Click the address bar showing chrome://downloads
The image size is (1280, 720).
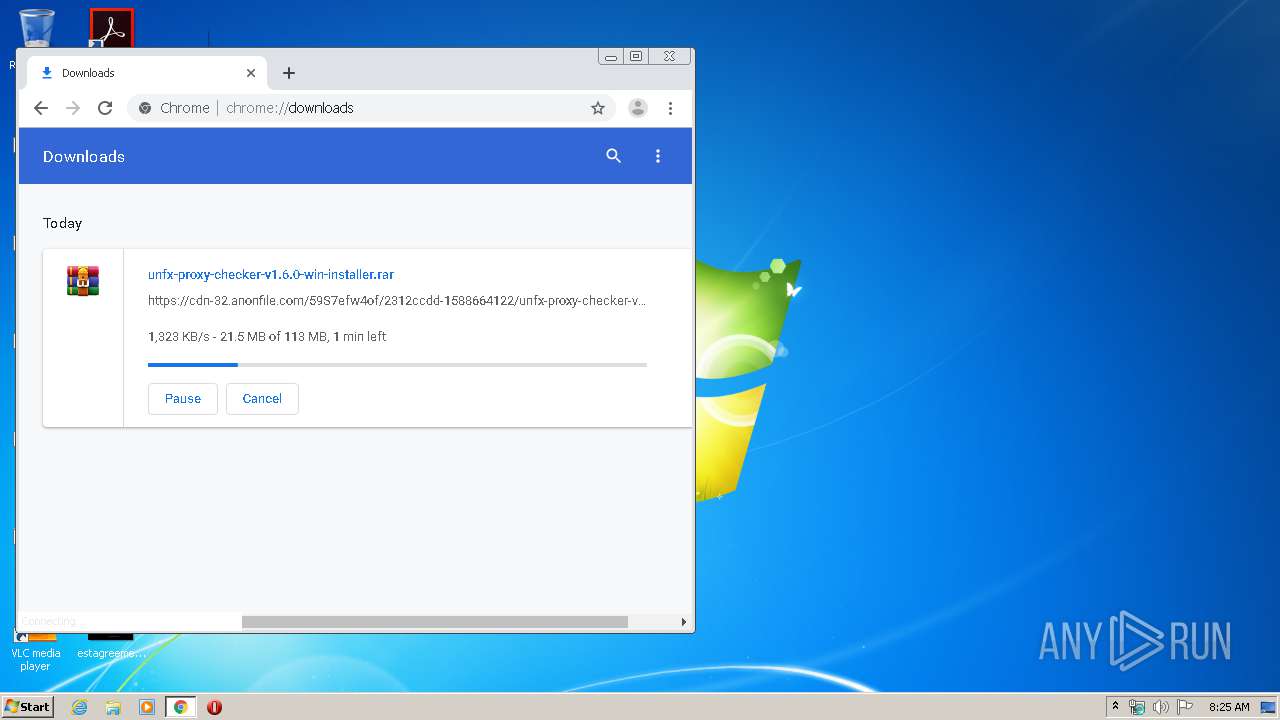[x=370, y=108]
